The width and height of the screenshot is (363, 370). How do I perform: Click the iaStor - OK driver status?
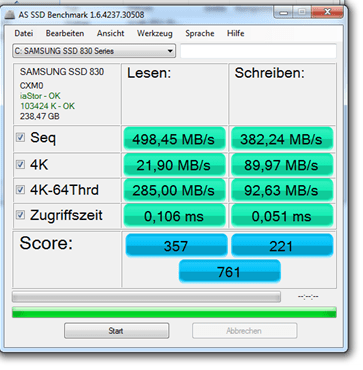click(40, 96)
